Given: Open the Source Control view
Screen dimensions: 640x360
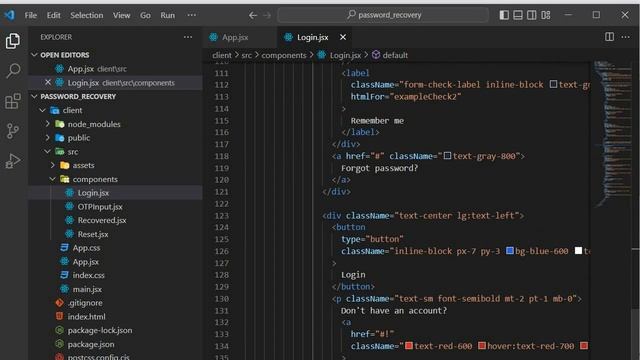Looking at the screenshot, I should click(13, 131).
